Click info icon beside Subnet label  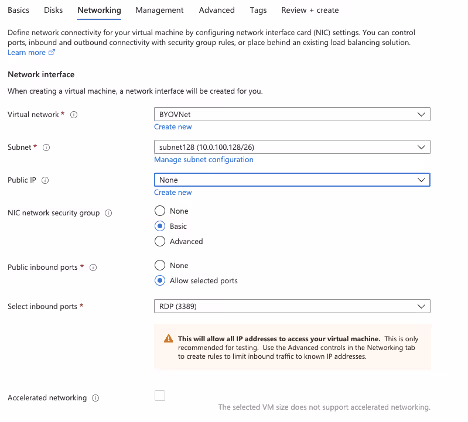click(x=46, y=147)
